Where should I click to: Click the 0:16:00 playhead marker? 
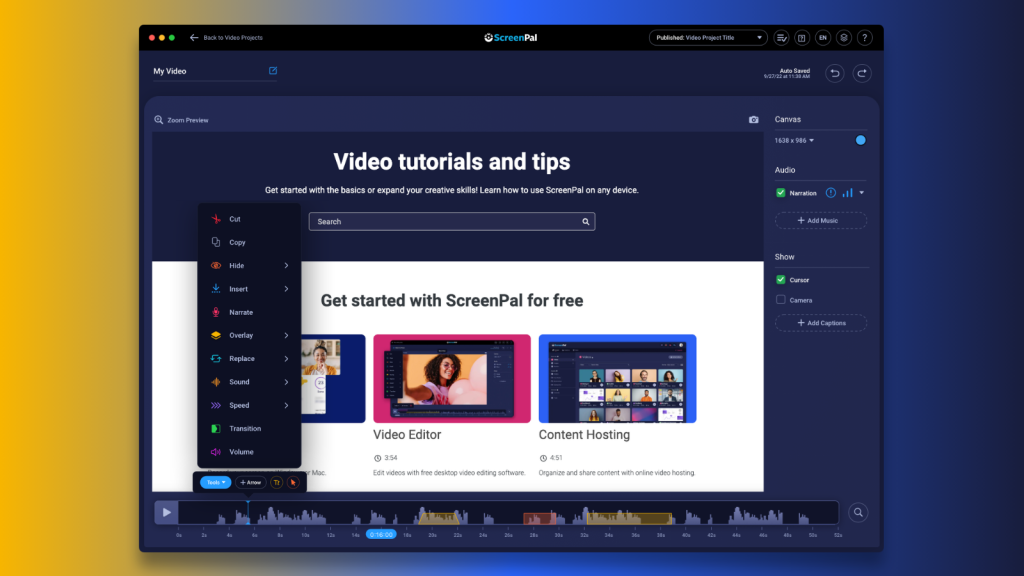coord(381,535)
